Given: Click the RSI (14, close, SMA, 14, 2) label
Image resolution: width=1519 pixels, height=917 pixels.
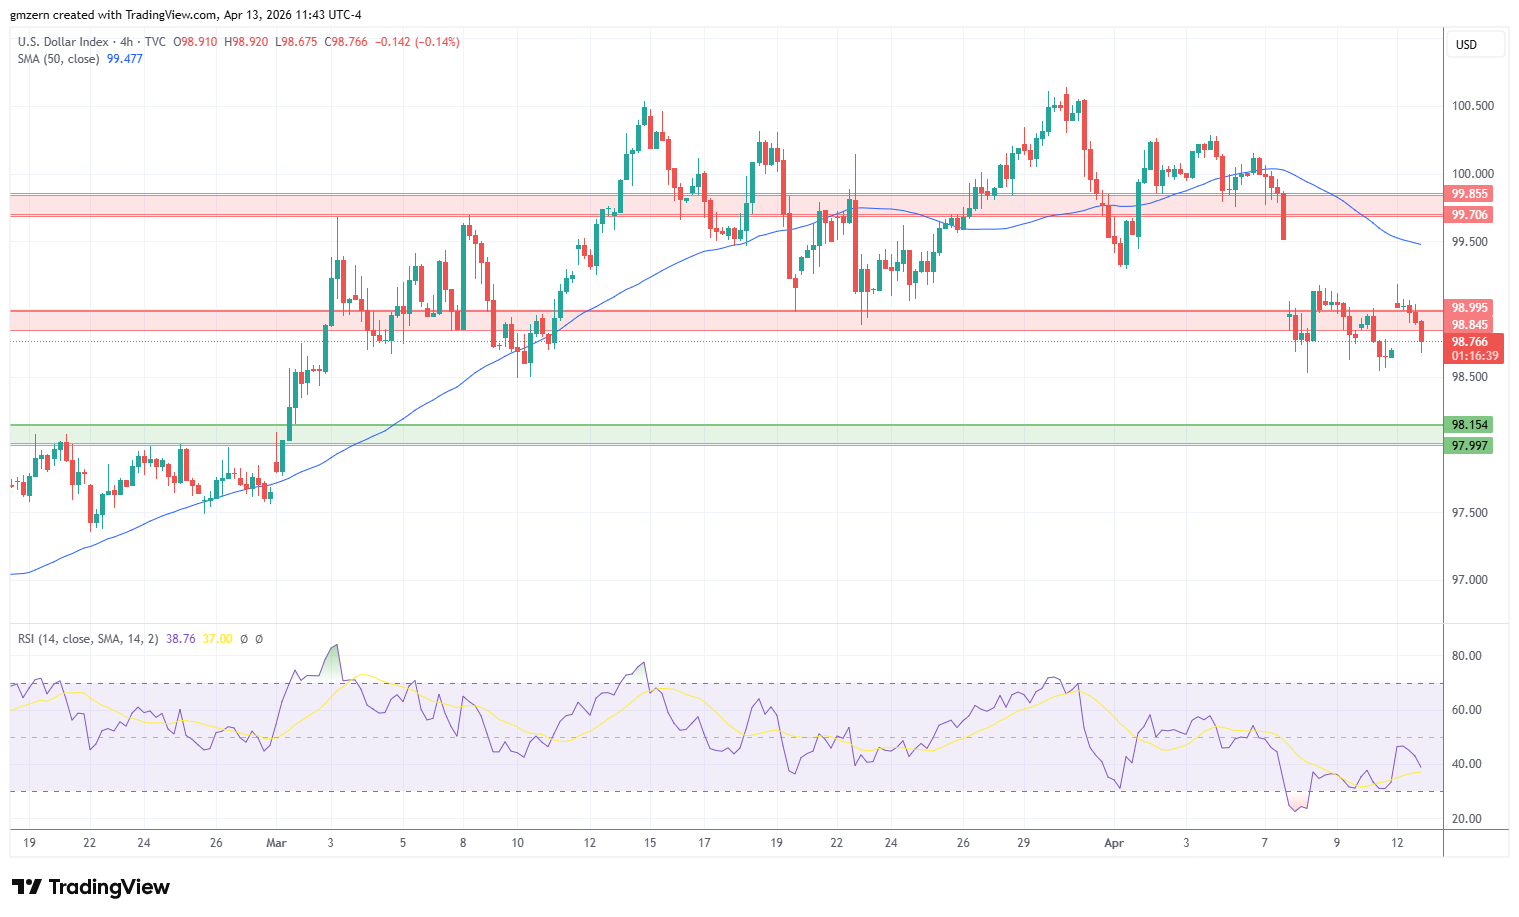Looking at the screenshot, I should click(x=88, y=638).
